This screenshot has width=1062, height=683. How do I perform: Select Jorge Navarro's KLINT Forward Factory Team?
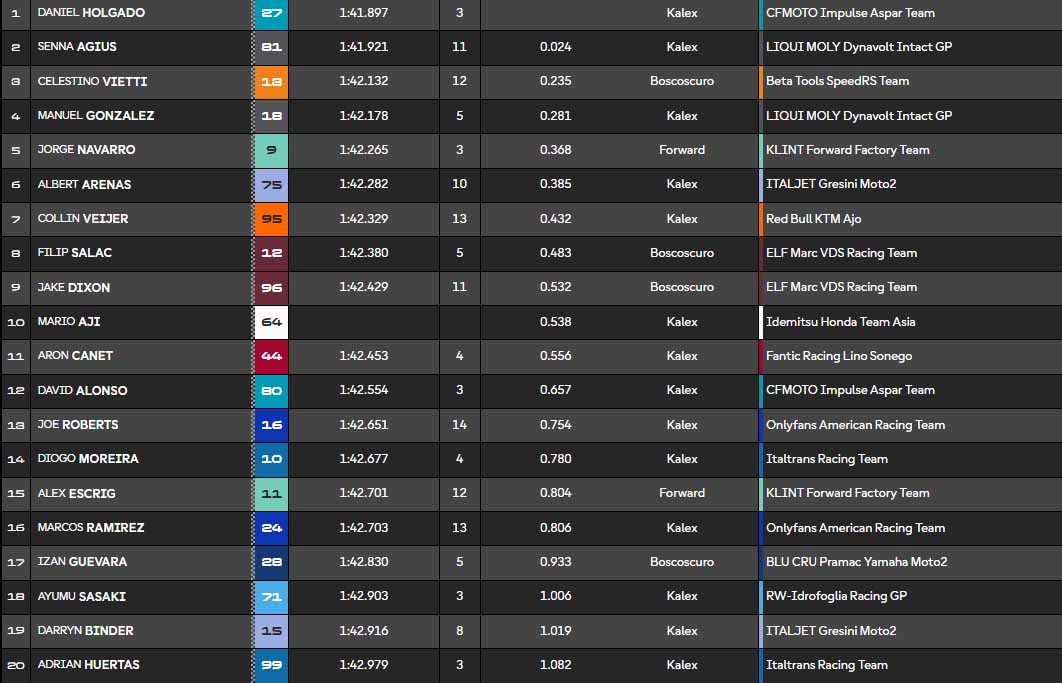(x=847, y=150)
